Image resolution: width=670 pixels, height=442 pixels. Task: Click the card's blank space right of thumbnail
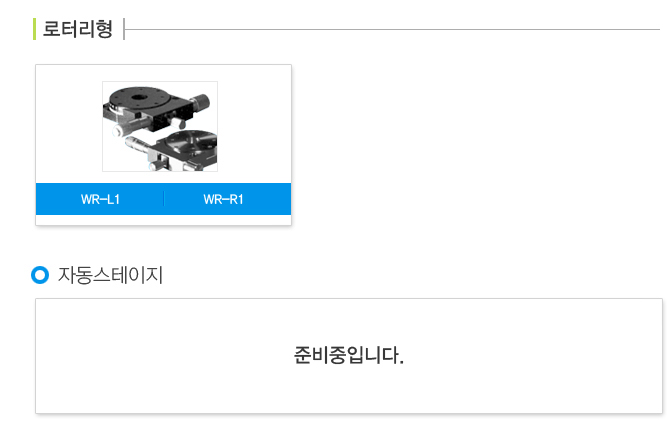pos(254,124)
